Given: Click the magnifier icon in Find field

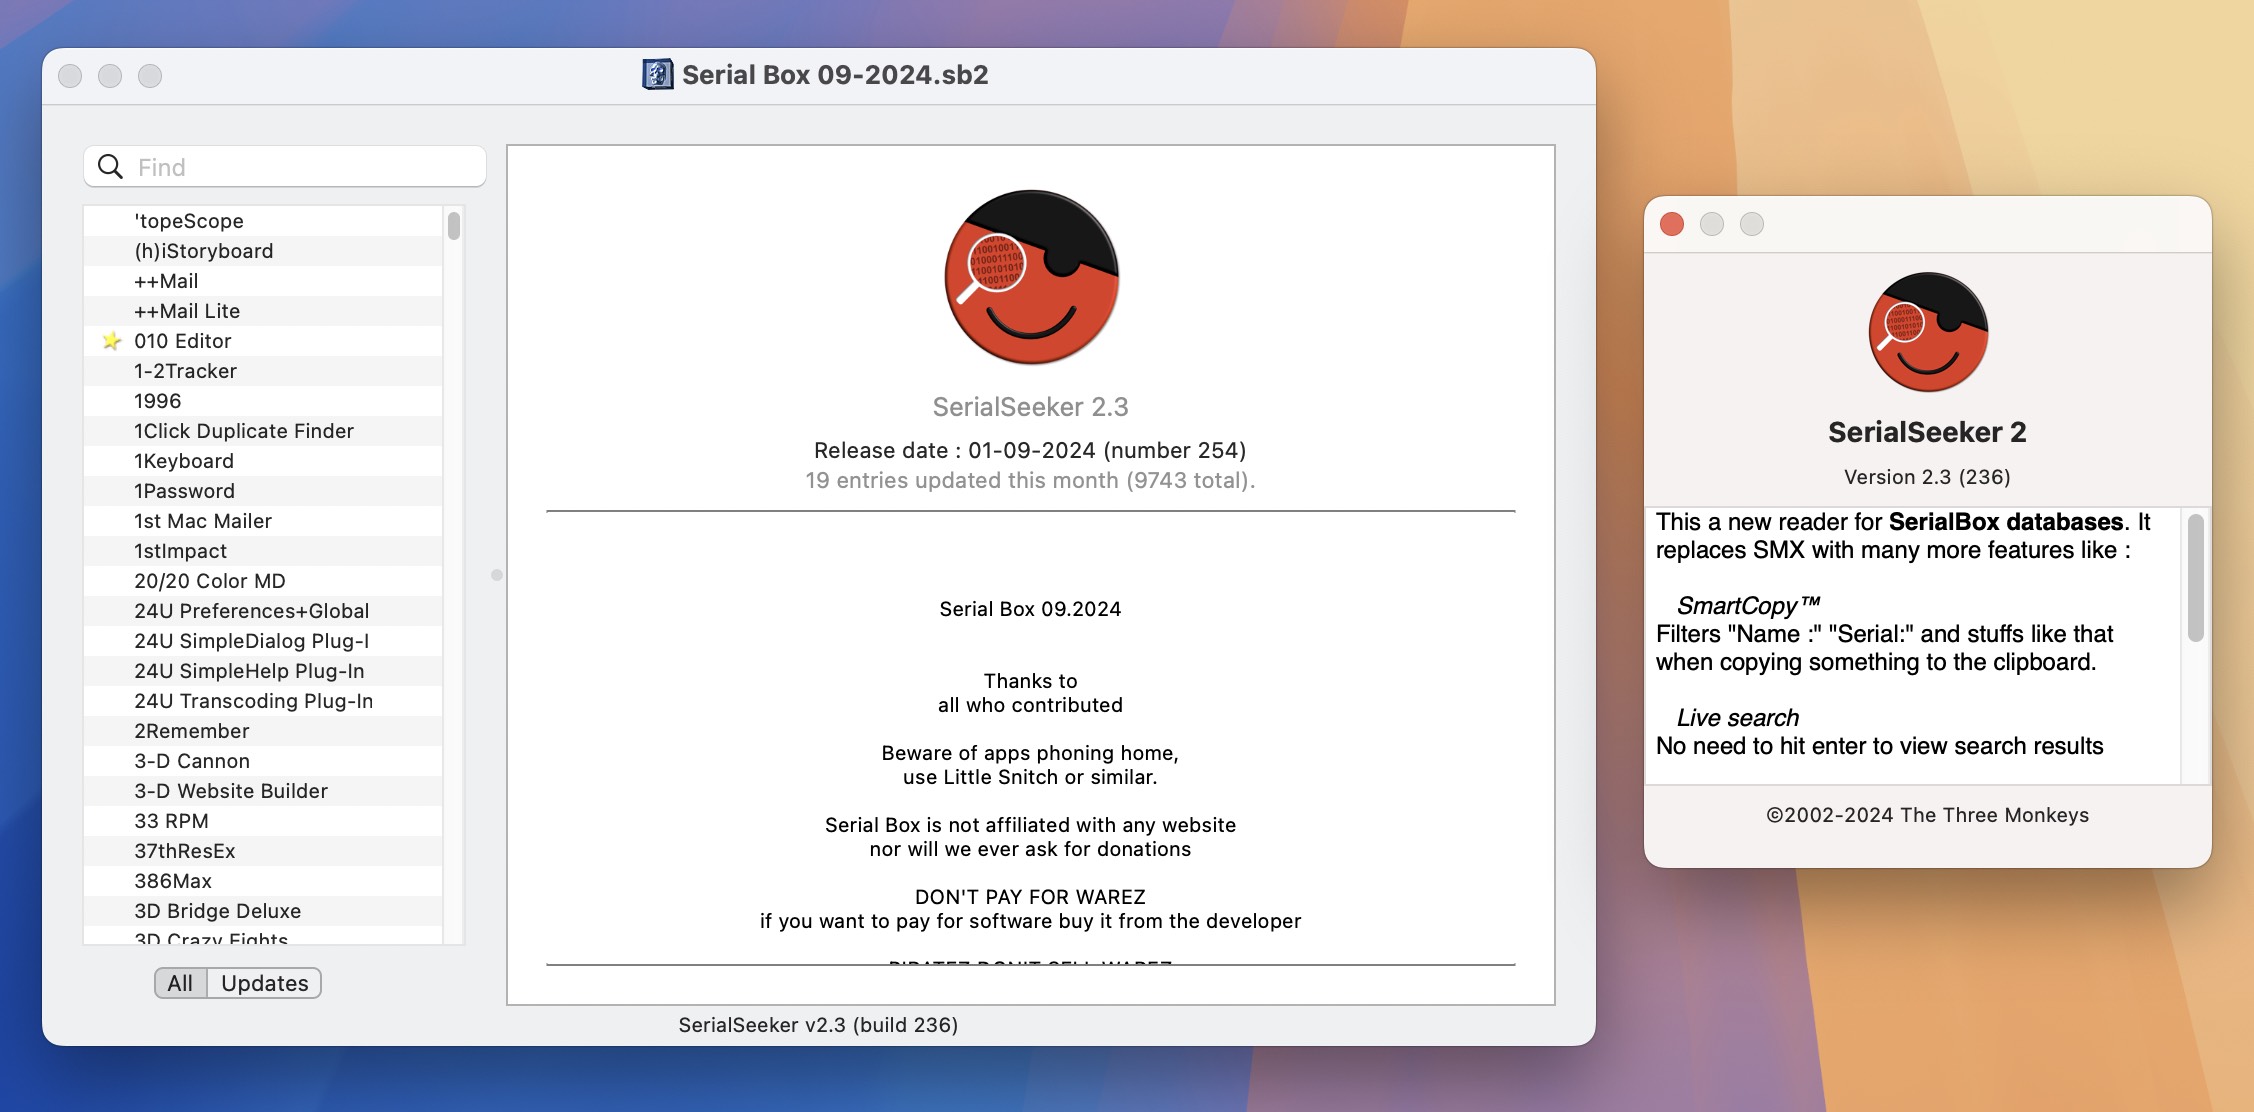Looking at the screenshot, I should (111, 167).
